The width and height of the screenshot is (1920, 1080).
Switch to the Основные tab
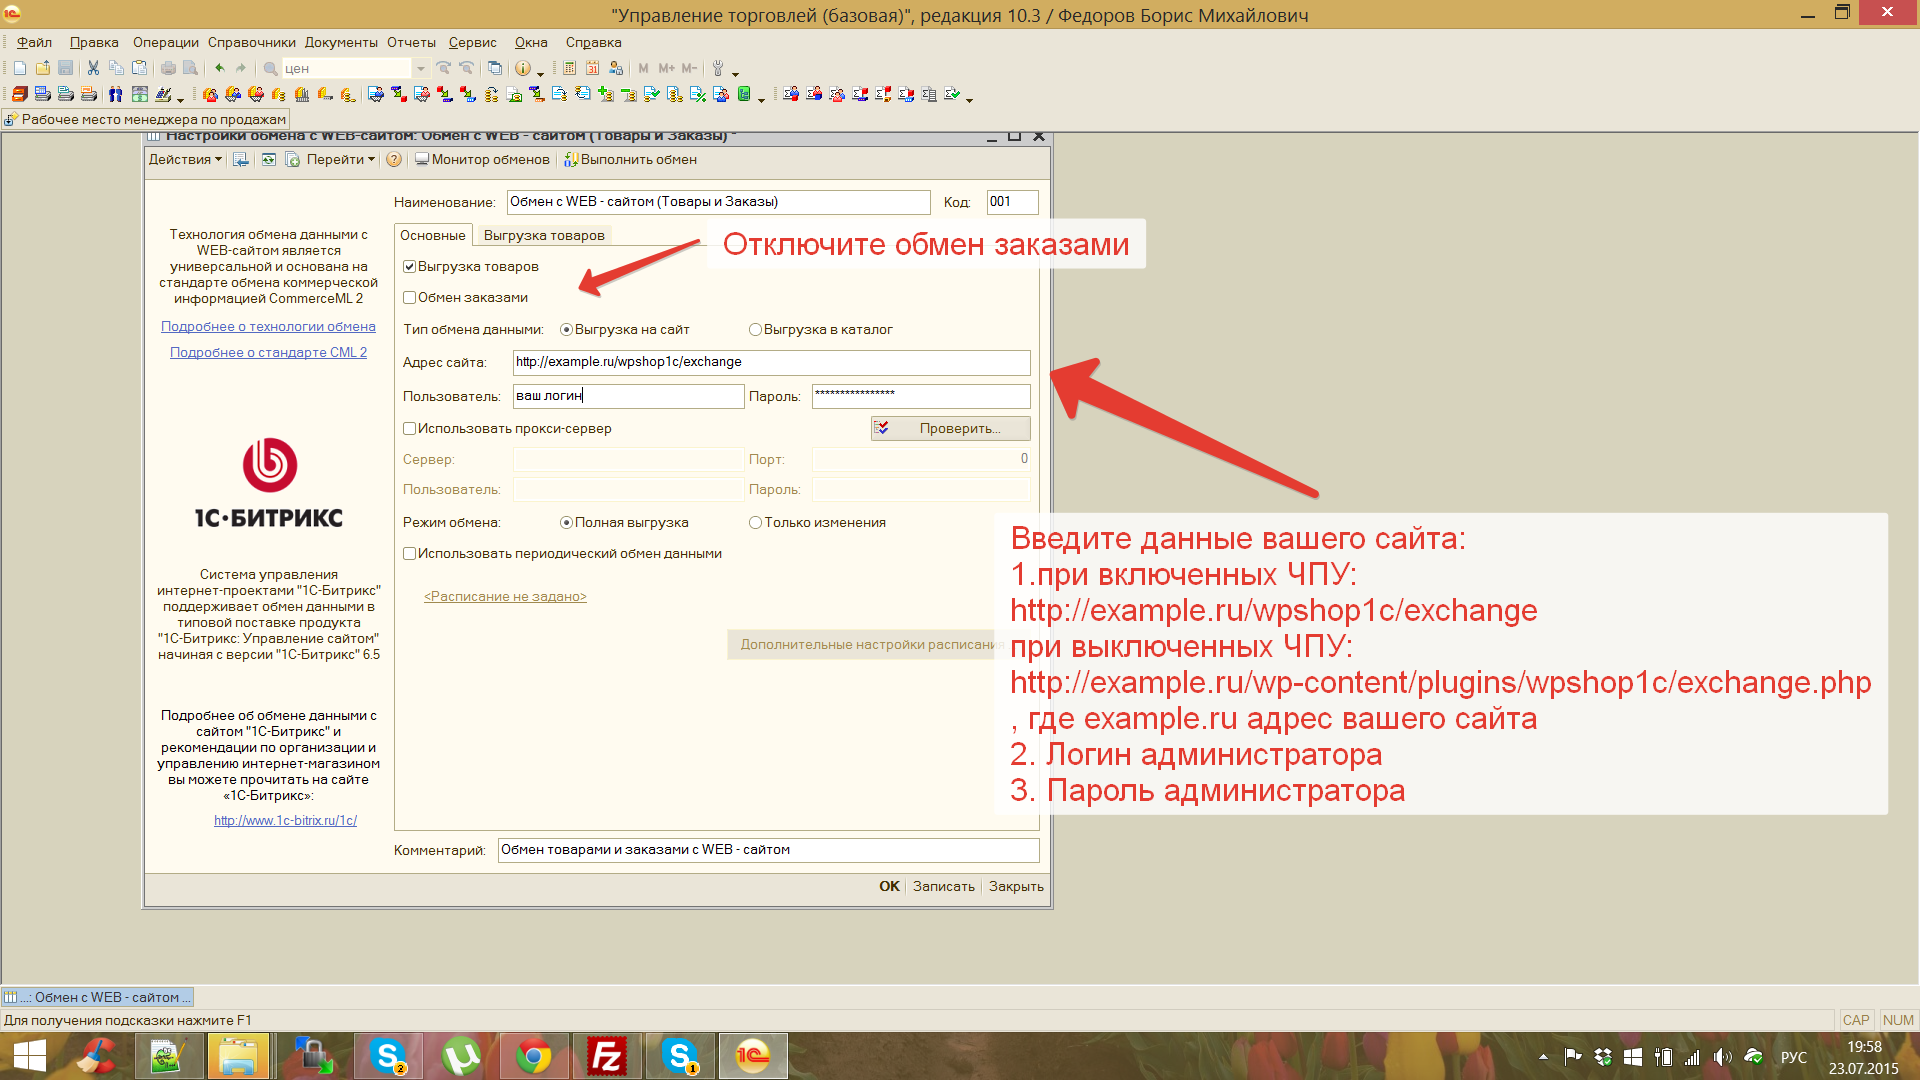[433, 236]
